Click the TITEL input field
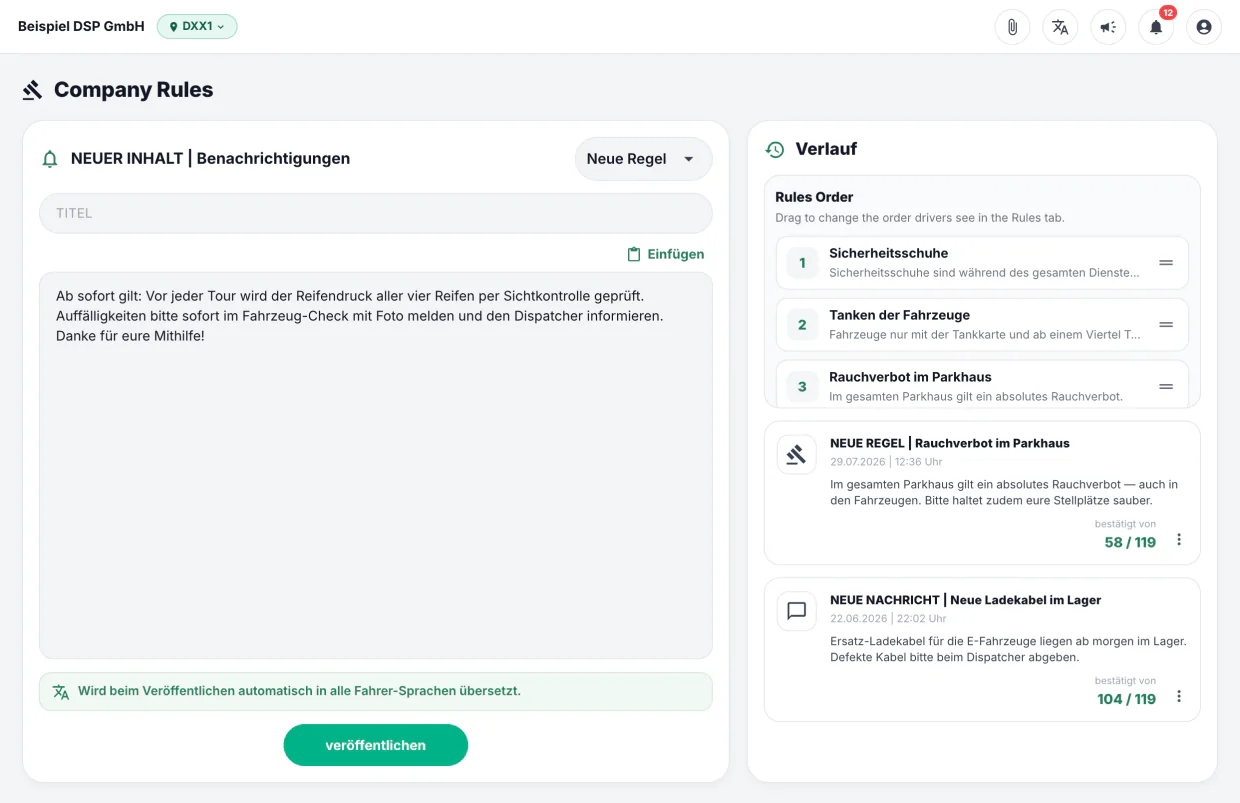The height and width of the screenshot is (803, 1240). [376, 213]
